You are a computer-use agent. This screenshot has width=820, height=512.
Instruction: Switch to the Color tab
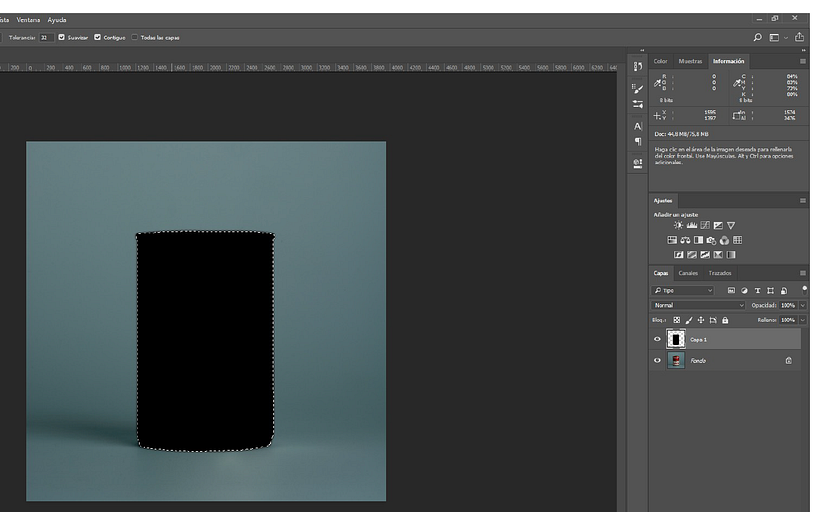[x=660, y=61]
